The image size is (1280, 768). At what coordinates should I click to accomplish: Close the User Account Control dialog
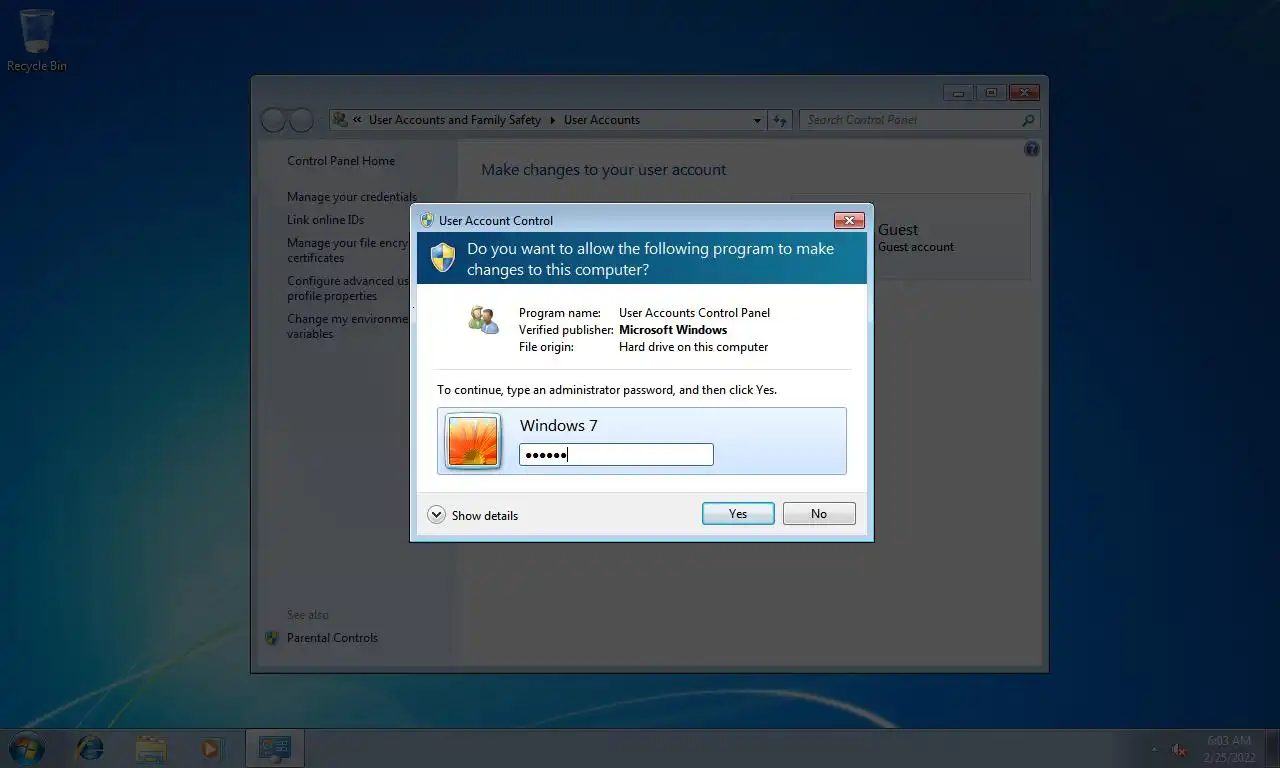click(x=849, y=220)
